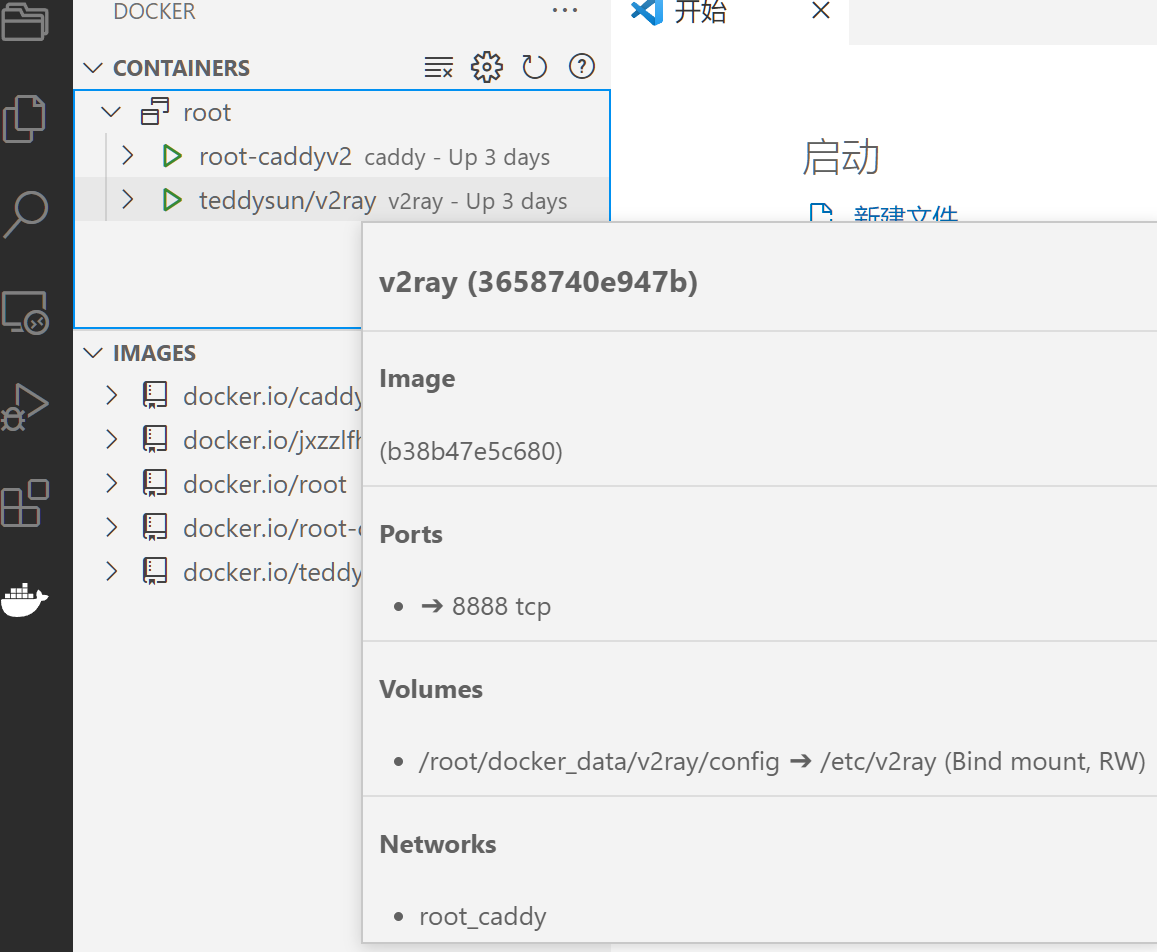Open containers help icon
This screenshot has height=952, width=1157.
point(581,66)
